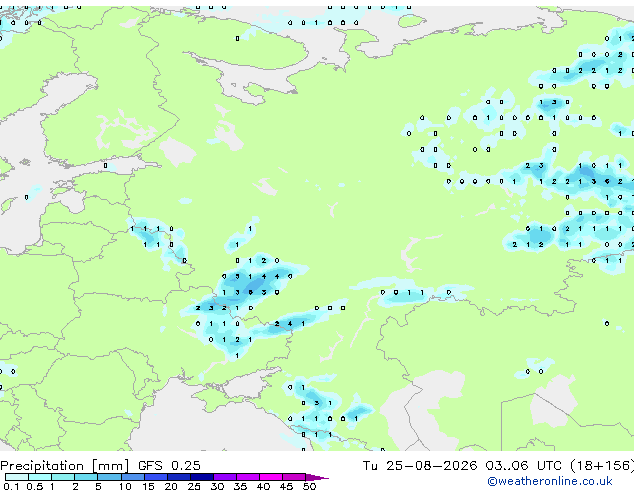Click the '45' legend label
Screen dimensions: 634x490
[x=286, y=486]
